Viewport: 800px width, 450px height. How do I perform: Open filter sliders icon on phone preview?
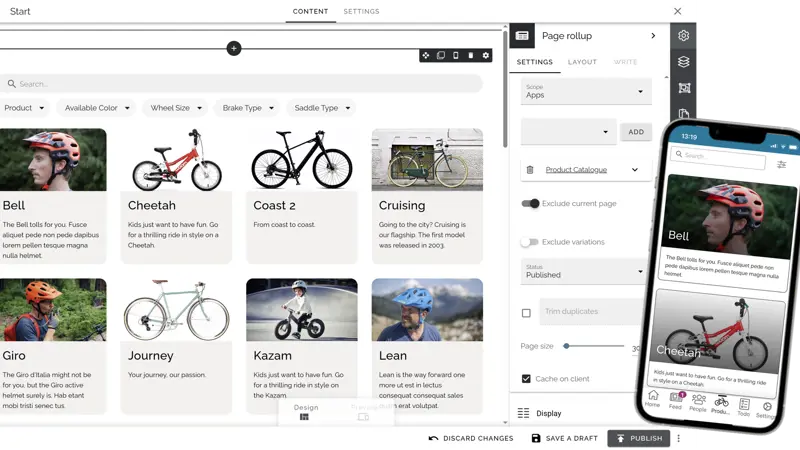(x=781, y=164)
